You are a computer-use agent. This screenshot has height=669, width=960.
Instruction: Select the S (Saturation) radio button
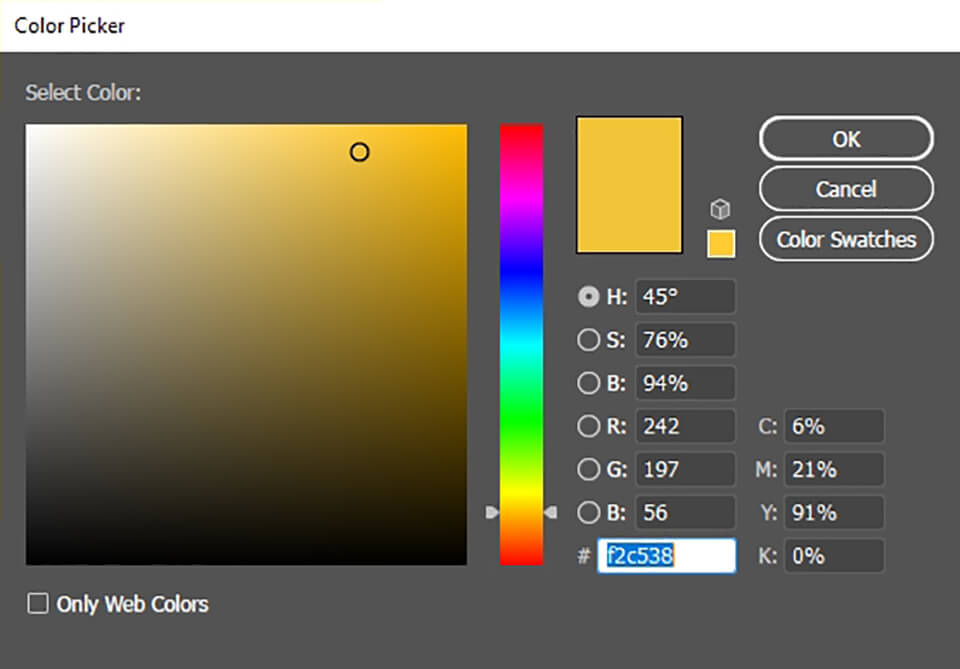coord(590,340)
